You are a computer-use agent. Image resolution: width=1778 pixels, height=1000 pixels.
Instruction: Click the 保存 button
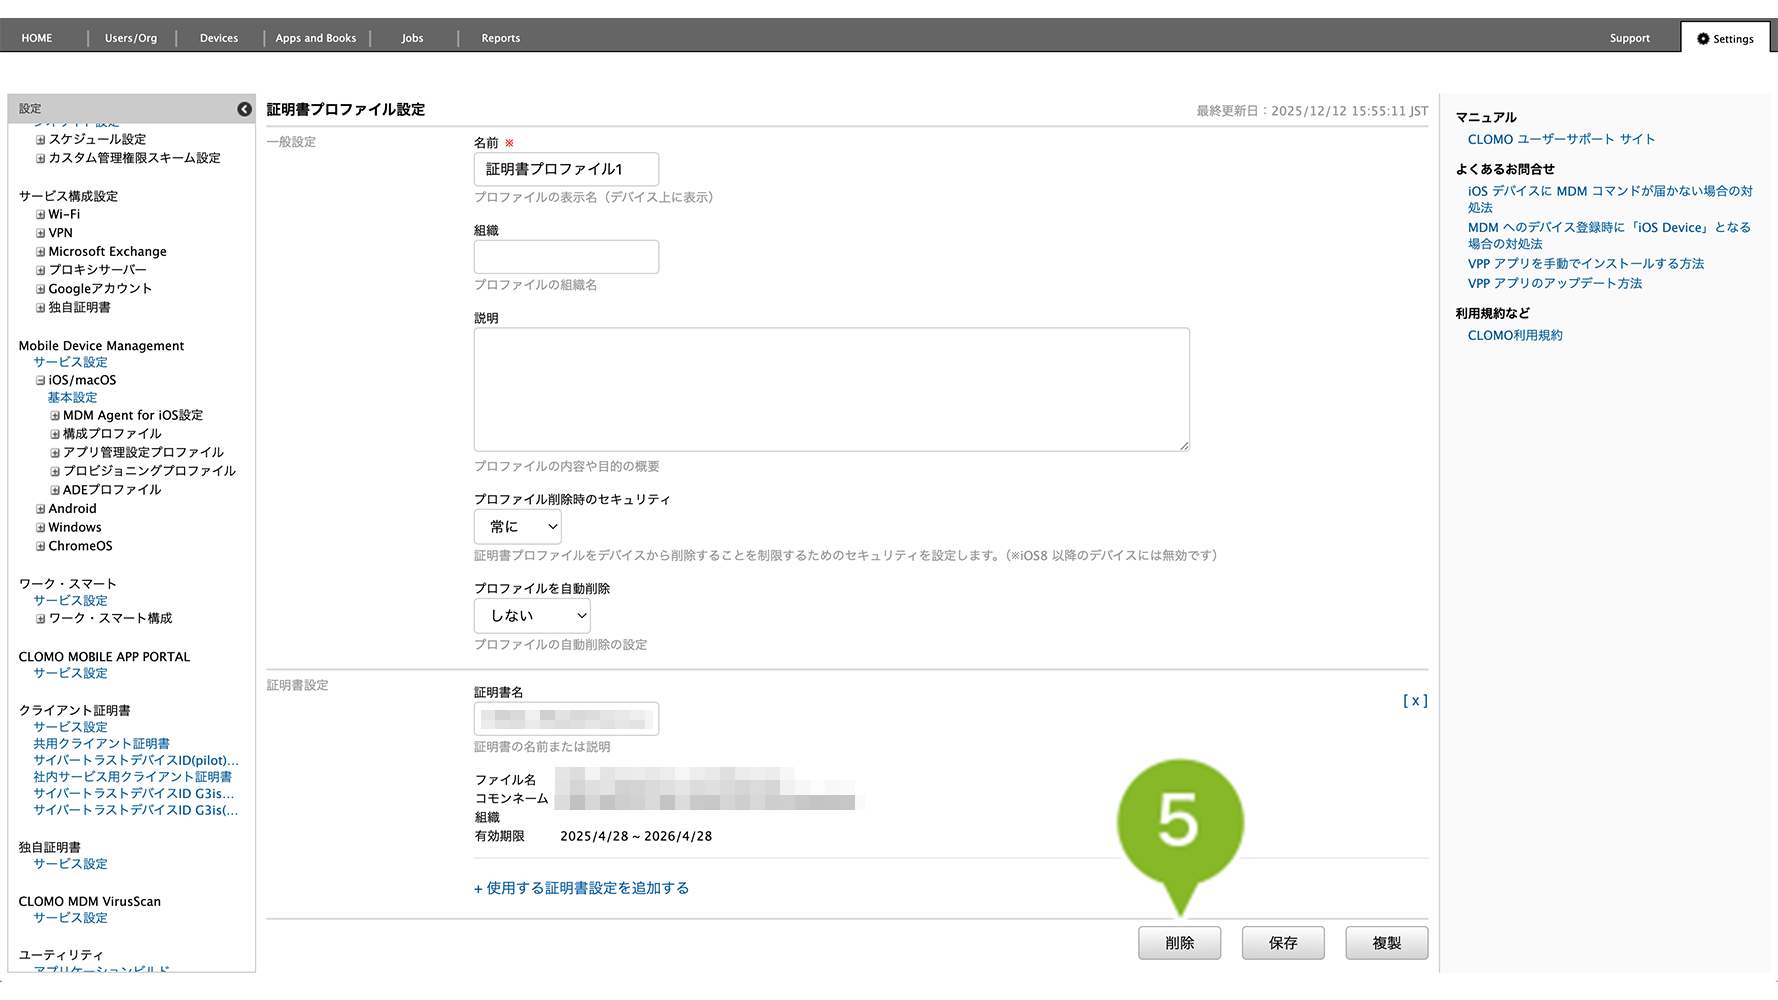[x=1283, y=943]
